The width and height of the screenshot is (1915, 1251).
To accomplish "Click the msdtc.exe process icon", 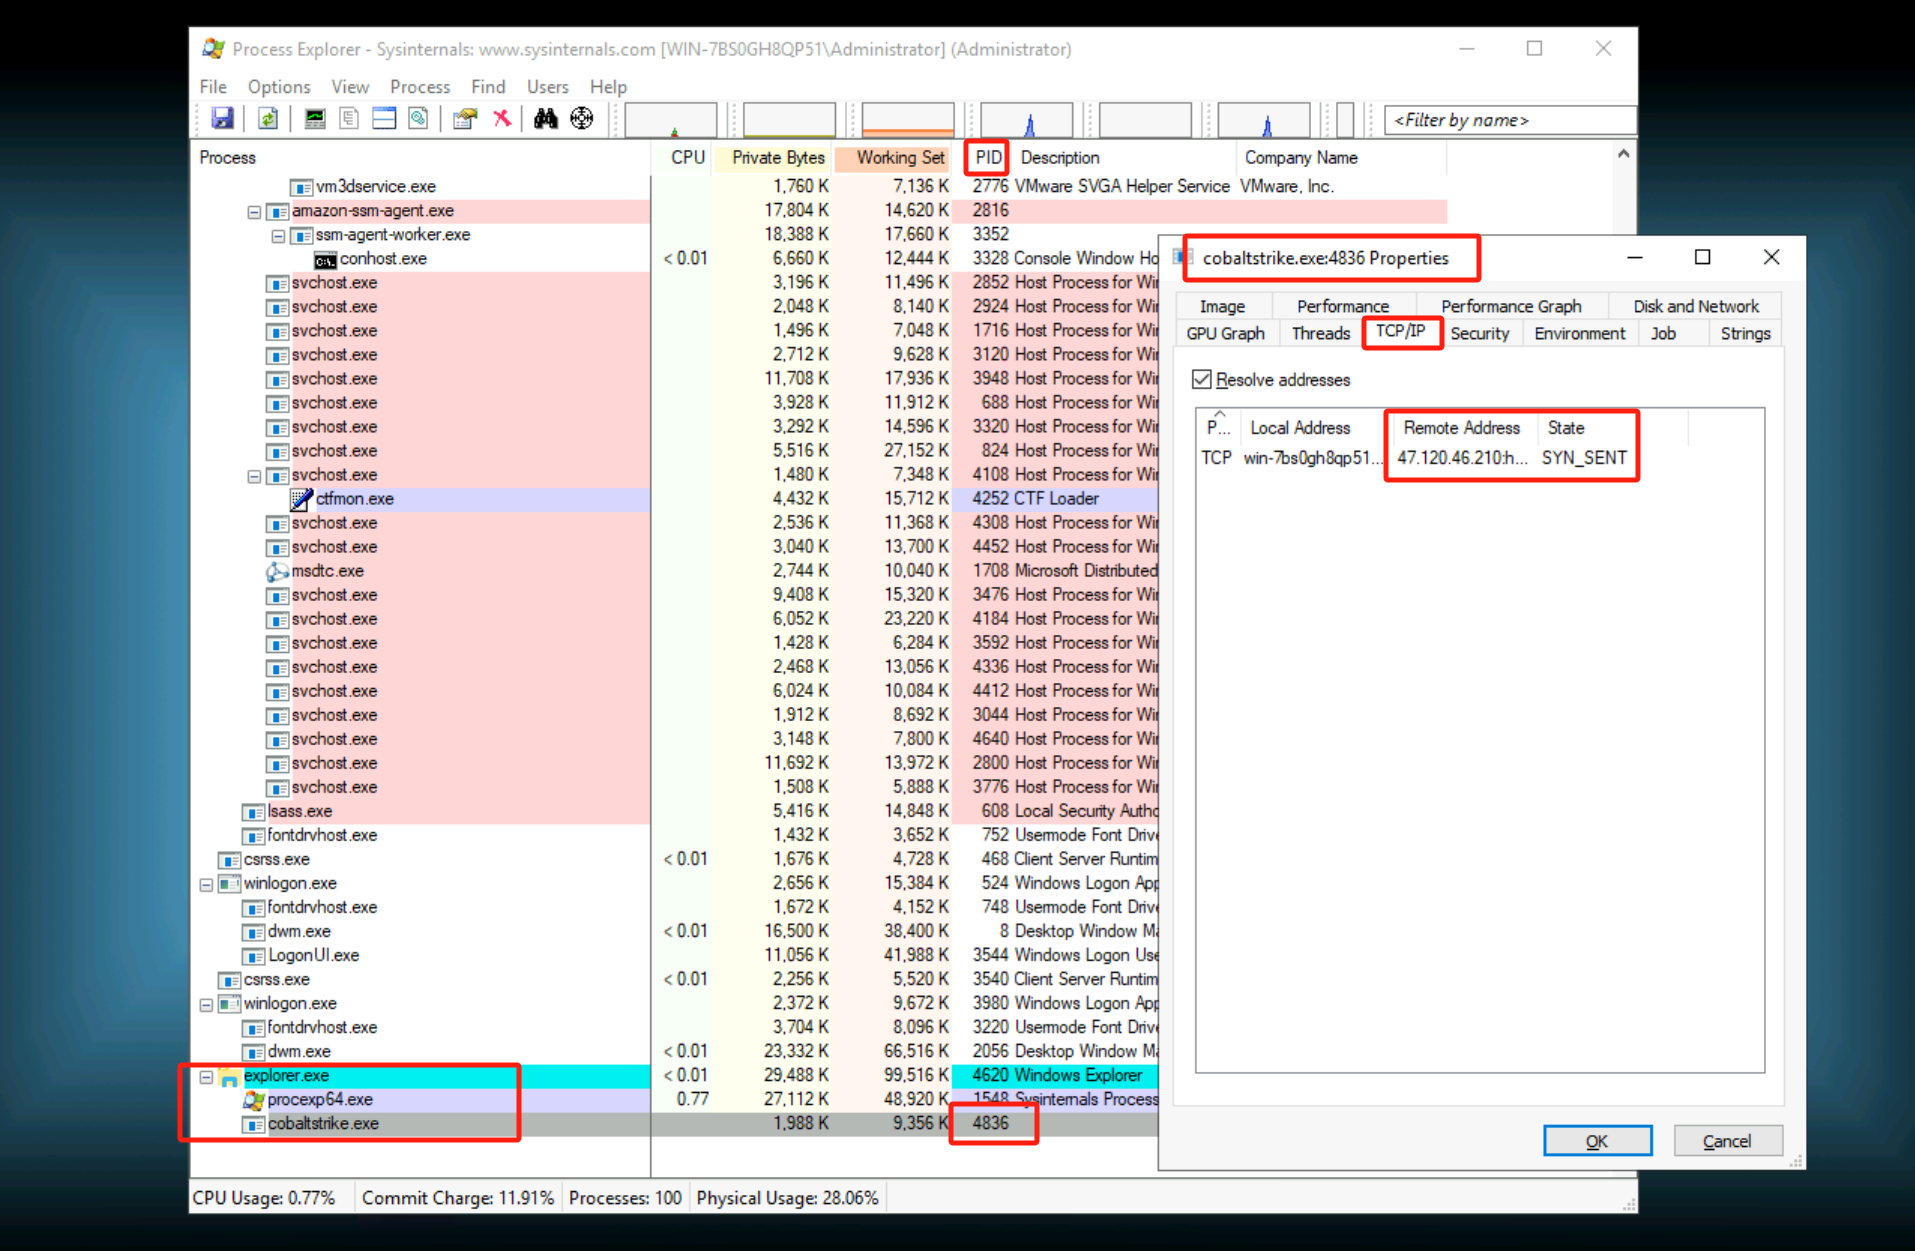I will click(x=277, y=572).
